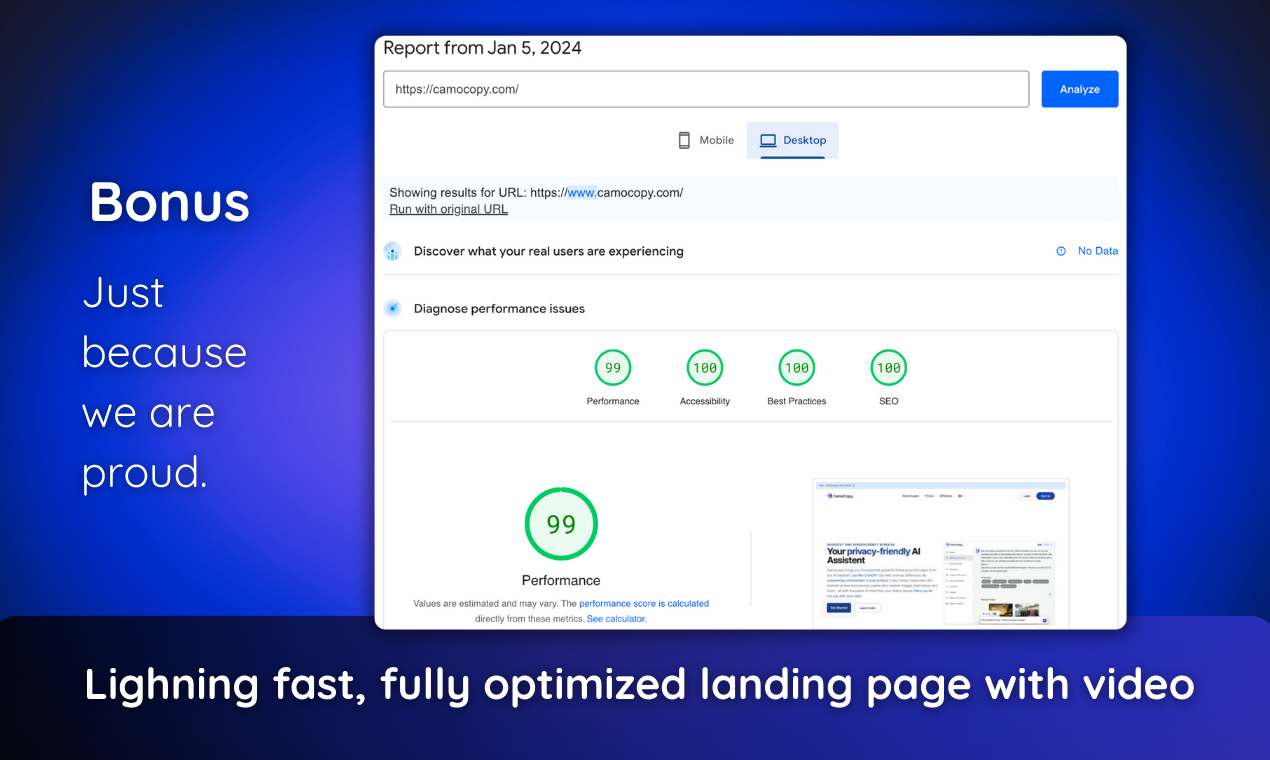Click the Showing results for URL text

tap(536, 193)
